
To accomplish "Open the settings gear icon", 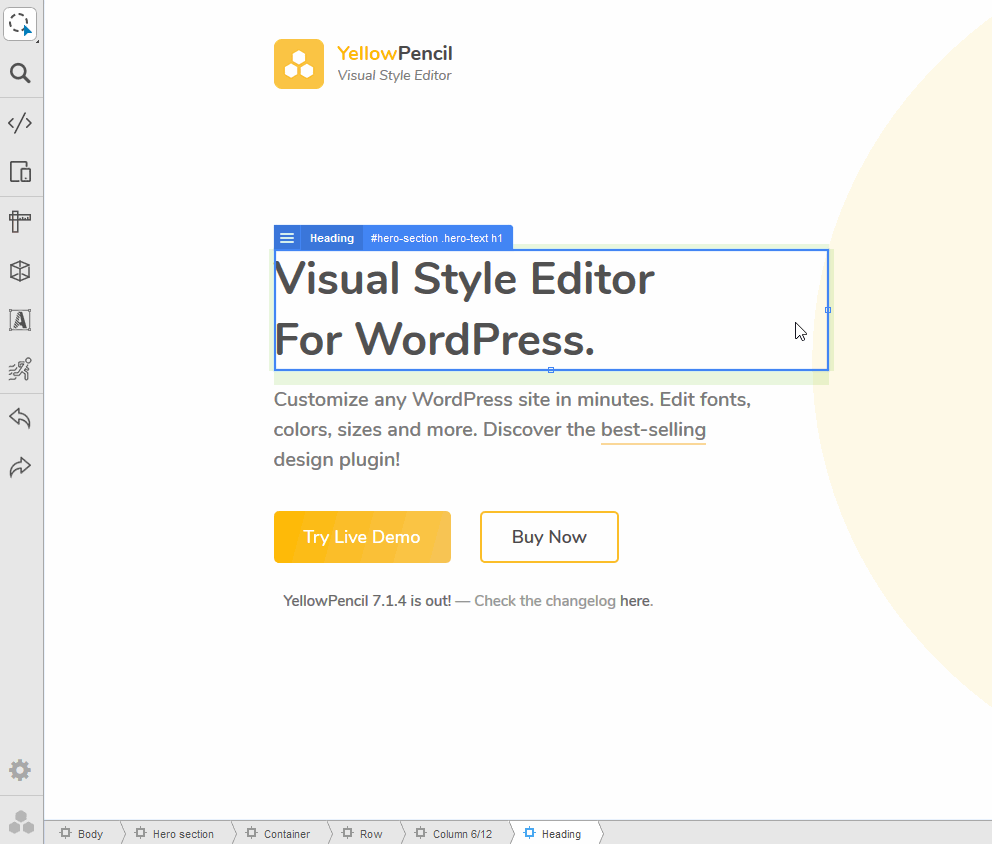I will [x=20, y=770].
